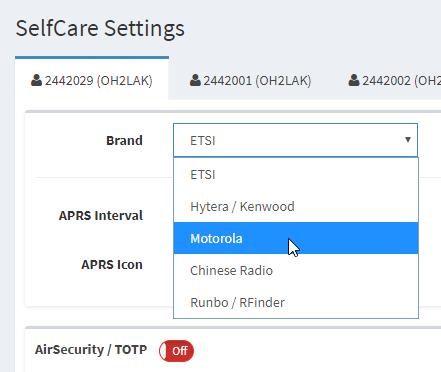Image resolution: width=441 pixels, height=372 pixels.
Task: Click the AirSecurity / TOTP label text
Action: (x=91, y=350)
